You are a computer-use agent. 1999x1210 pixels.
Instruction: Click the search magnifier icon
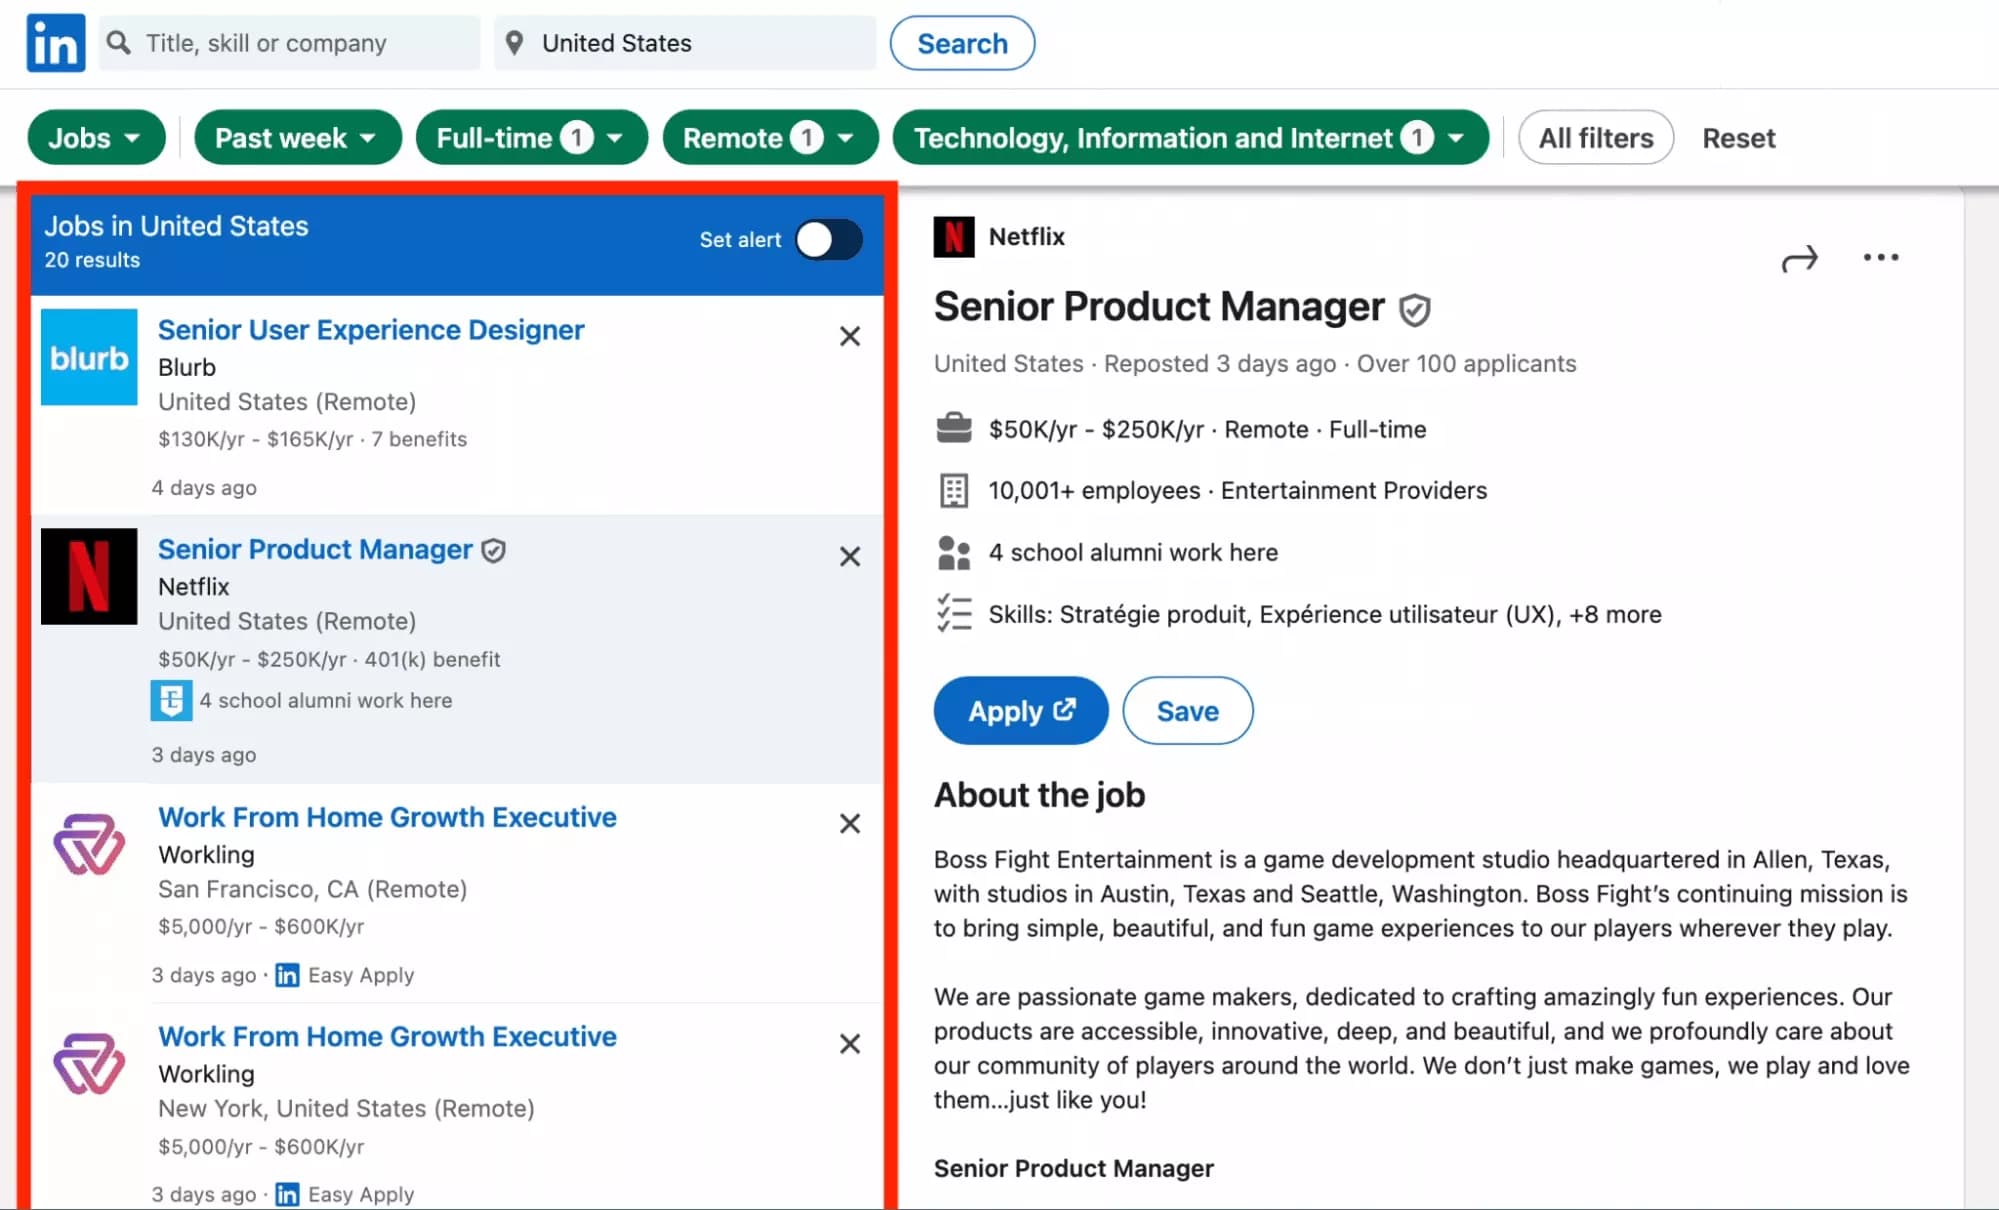[x=119, y=42]
